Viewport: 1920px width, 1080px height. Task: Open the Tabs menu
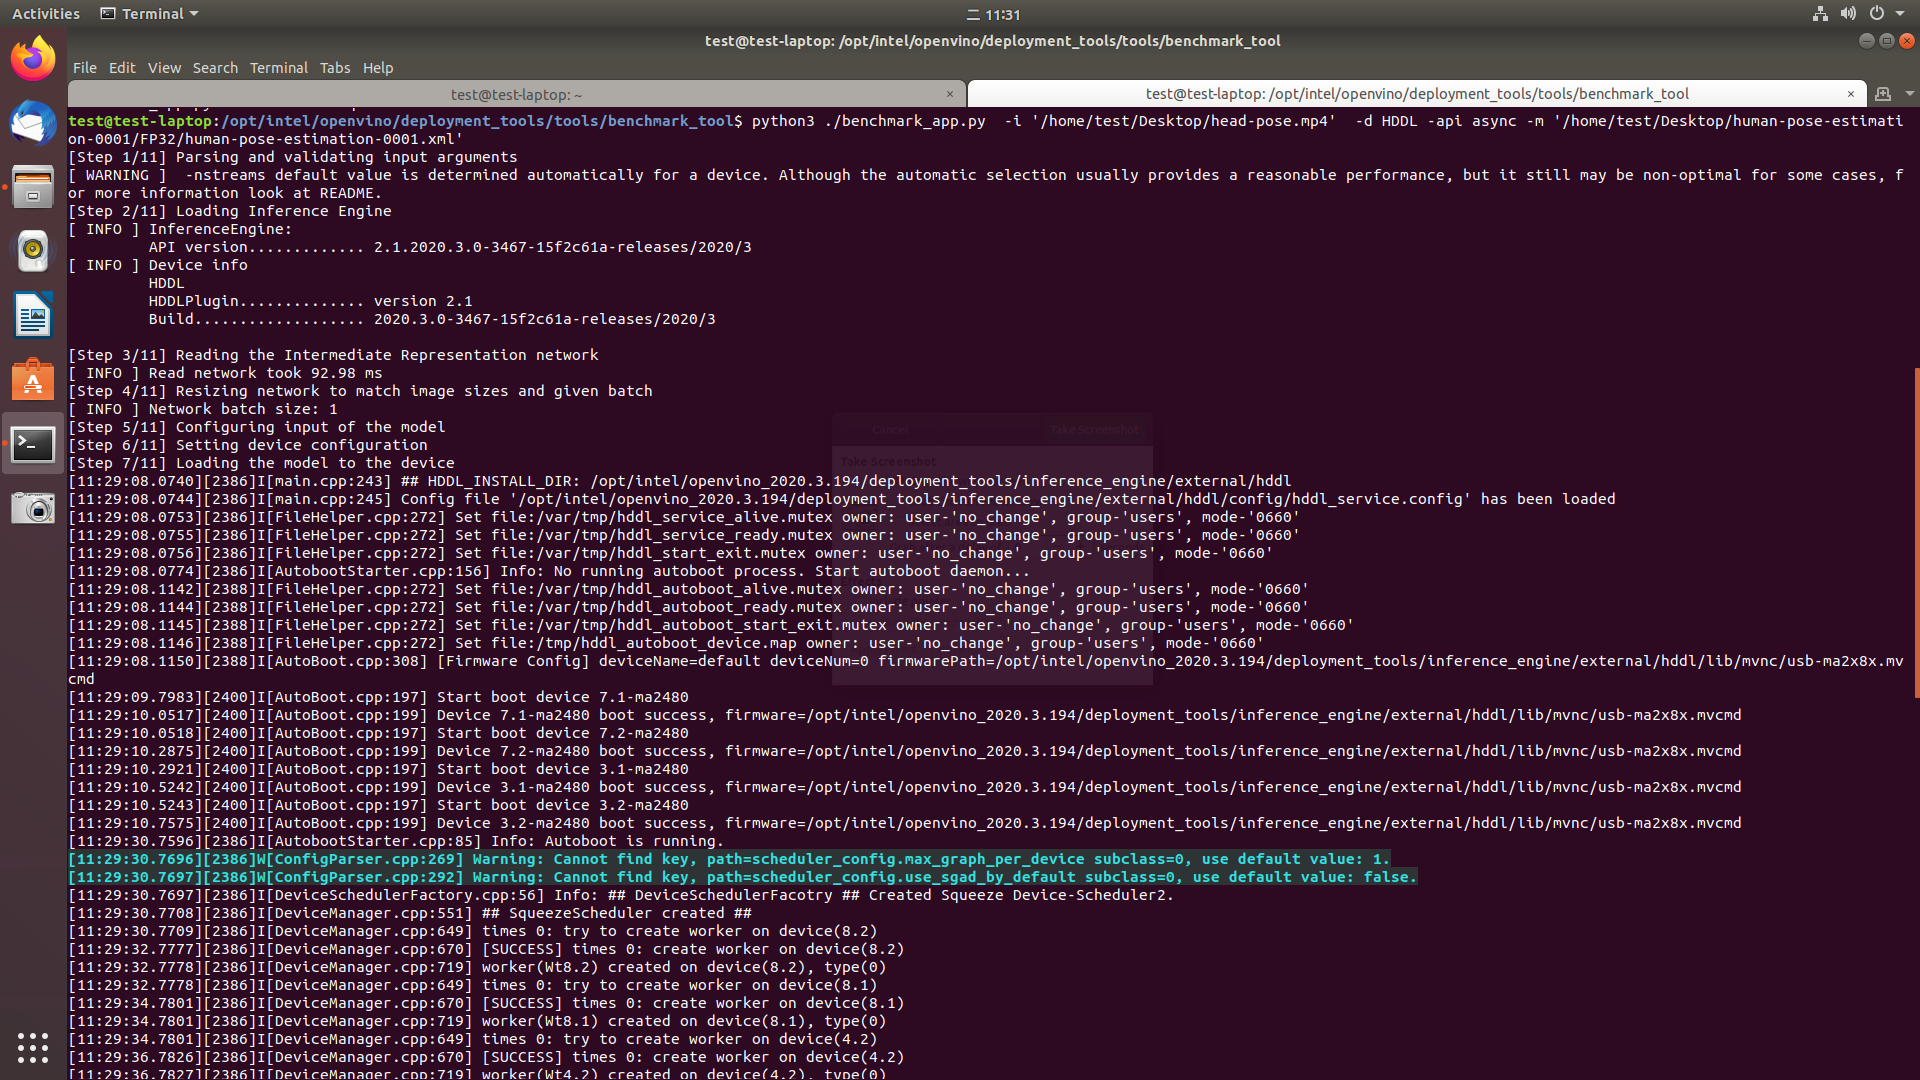(x=335, y=68)
